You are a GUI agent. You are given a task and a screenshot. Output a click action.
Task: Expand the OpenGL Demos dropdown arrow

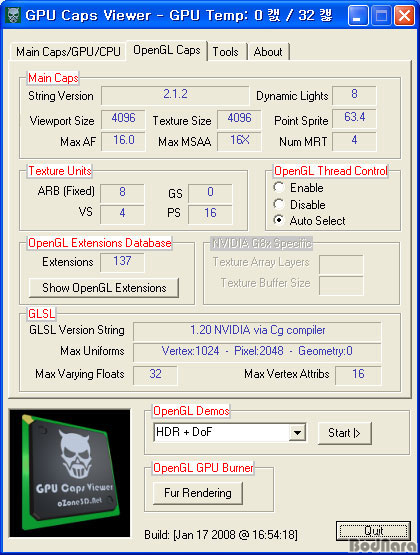click(297, 433)
